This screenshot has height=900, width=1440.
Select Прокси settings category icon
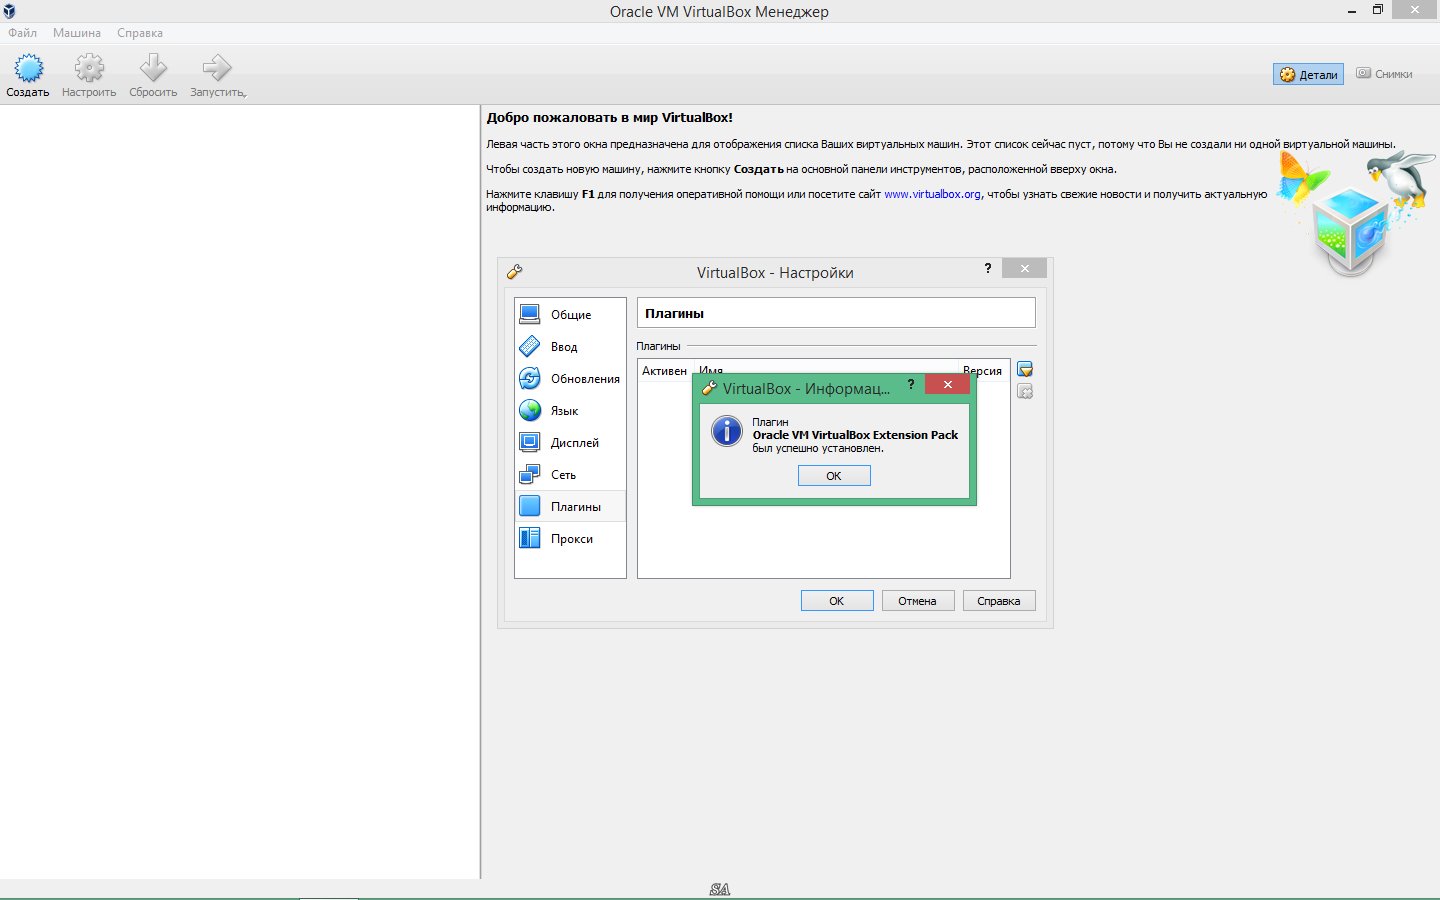pyautogui.click(x=530, y=538)
